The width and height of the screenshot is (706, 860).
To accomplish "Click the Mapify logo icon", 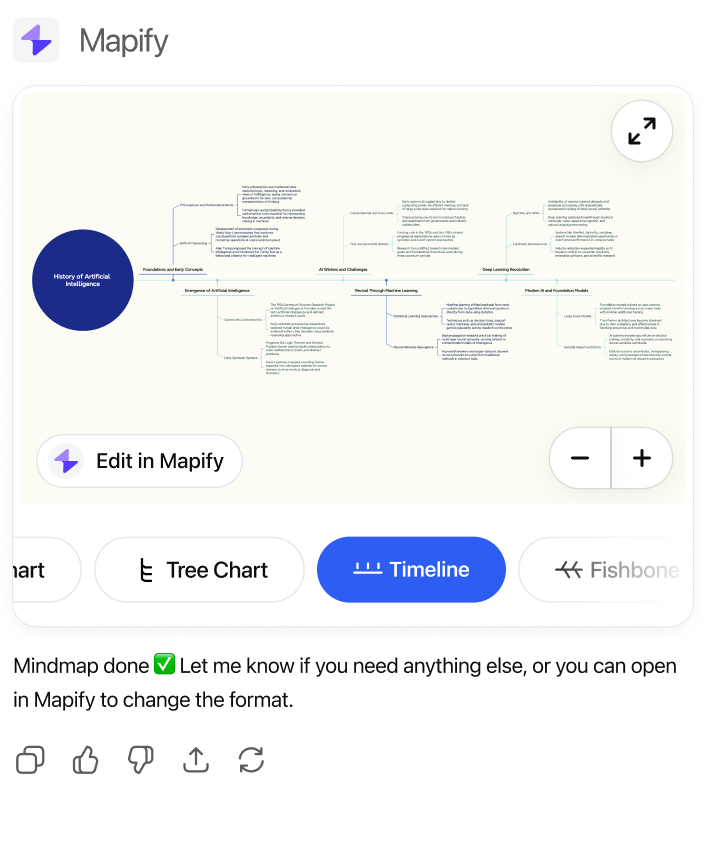I will click(36, 41).
